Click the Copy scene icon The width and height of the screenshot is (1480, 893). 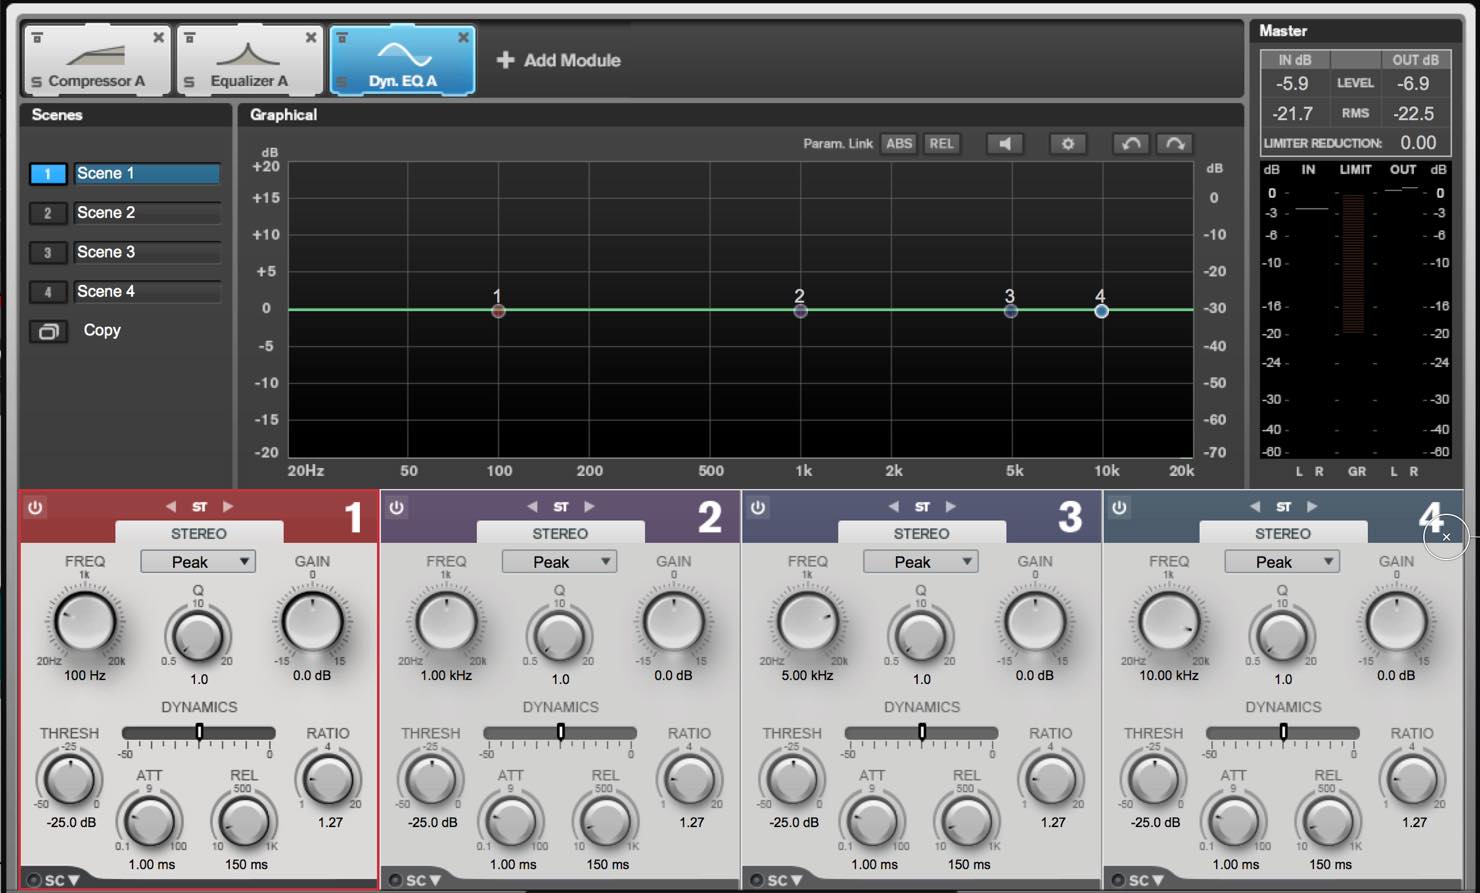pos(48,331)
